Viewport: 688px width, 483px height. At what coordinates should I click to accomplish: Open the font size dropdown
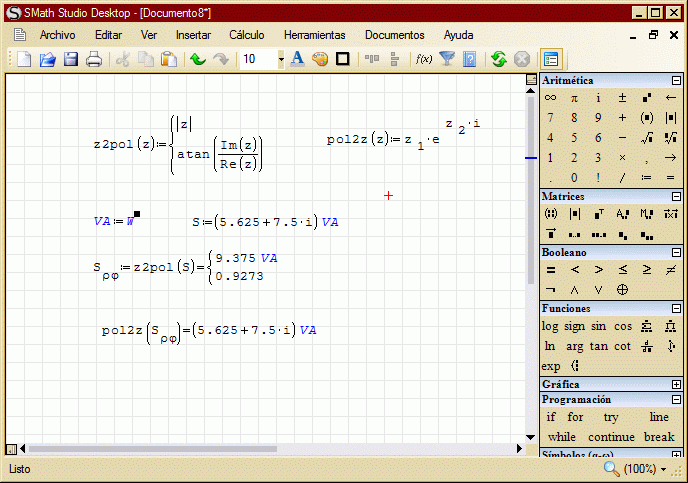pos(281,59)
